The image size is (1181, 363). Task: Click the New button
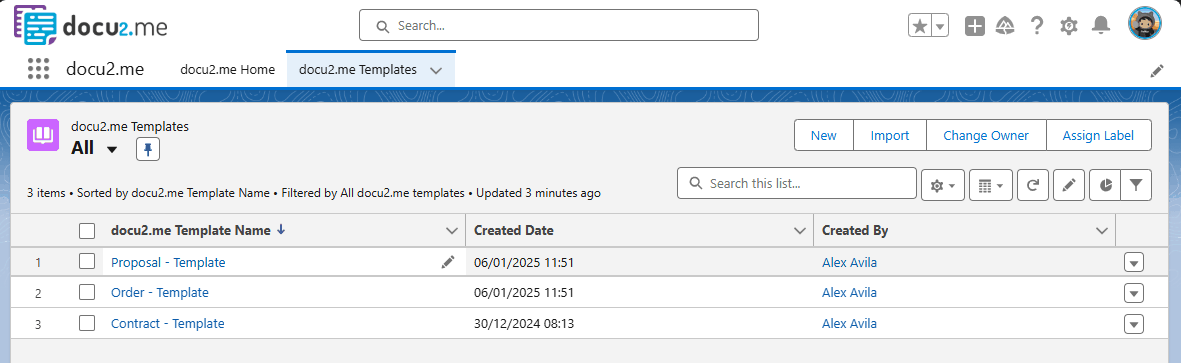pos(824,136)
